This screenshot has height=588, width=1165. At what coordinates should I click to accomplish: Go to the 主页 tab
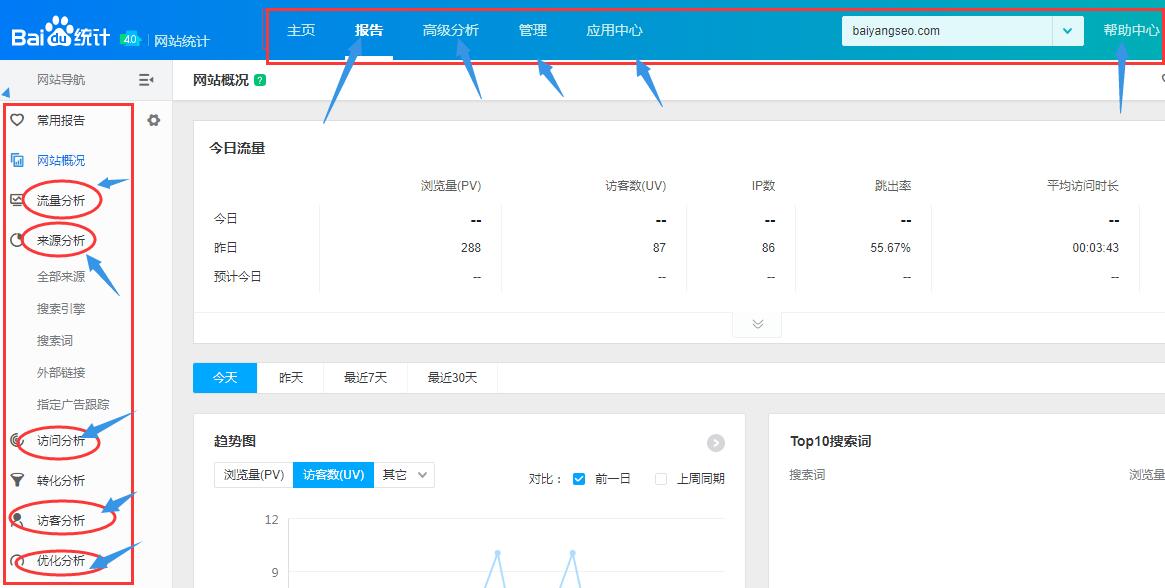[x=301, y=30]
